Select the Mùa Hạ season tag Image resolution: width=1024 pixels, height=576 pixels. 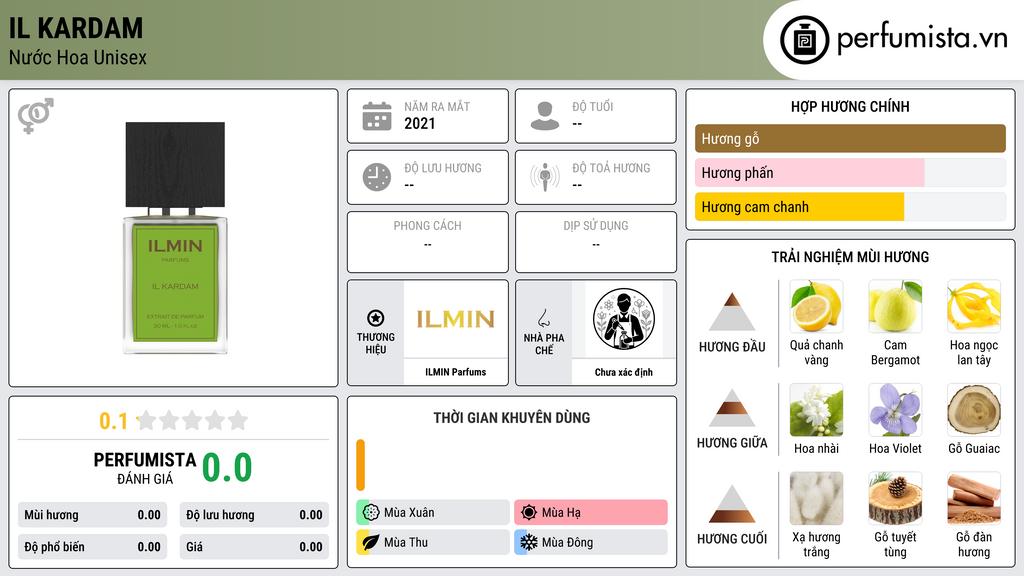coord(591,513)
